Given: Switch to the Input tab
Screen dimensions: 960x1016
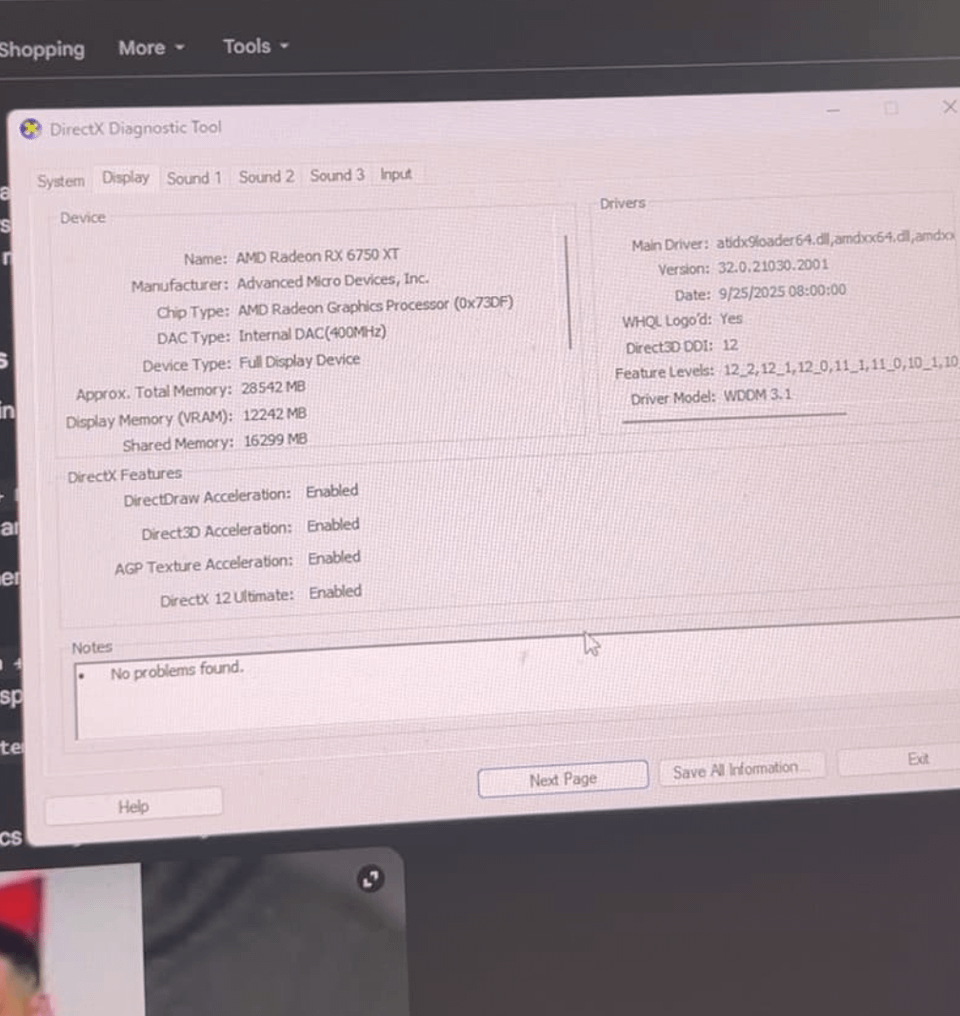Looking at the screenshot, I should point(396,174).
